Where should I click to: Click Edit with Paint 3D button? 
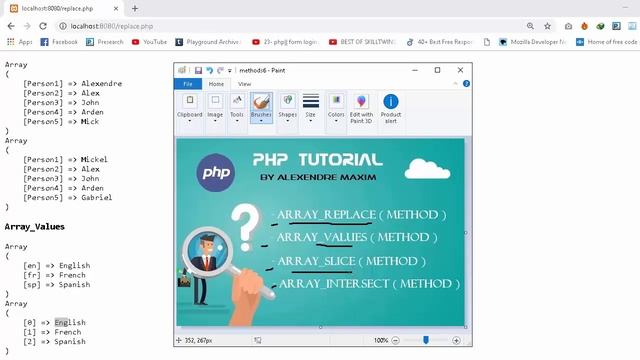[361, 109]
